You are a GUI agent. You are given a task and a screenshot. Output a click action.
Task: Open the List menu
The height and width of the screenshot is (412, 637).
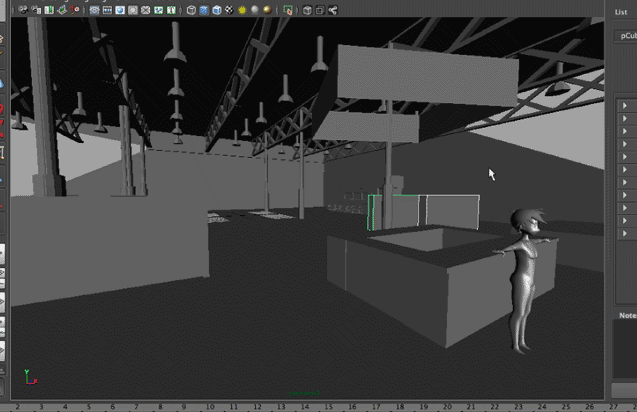pyautogui.click(x=621, y=13)
